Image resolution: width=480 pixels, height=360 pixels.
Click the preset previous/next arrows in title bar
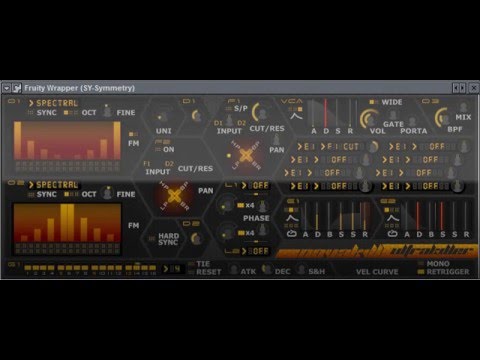[459, 88]
